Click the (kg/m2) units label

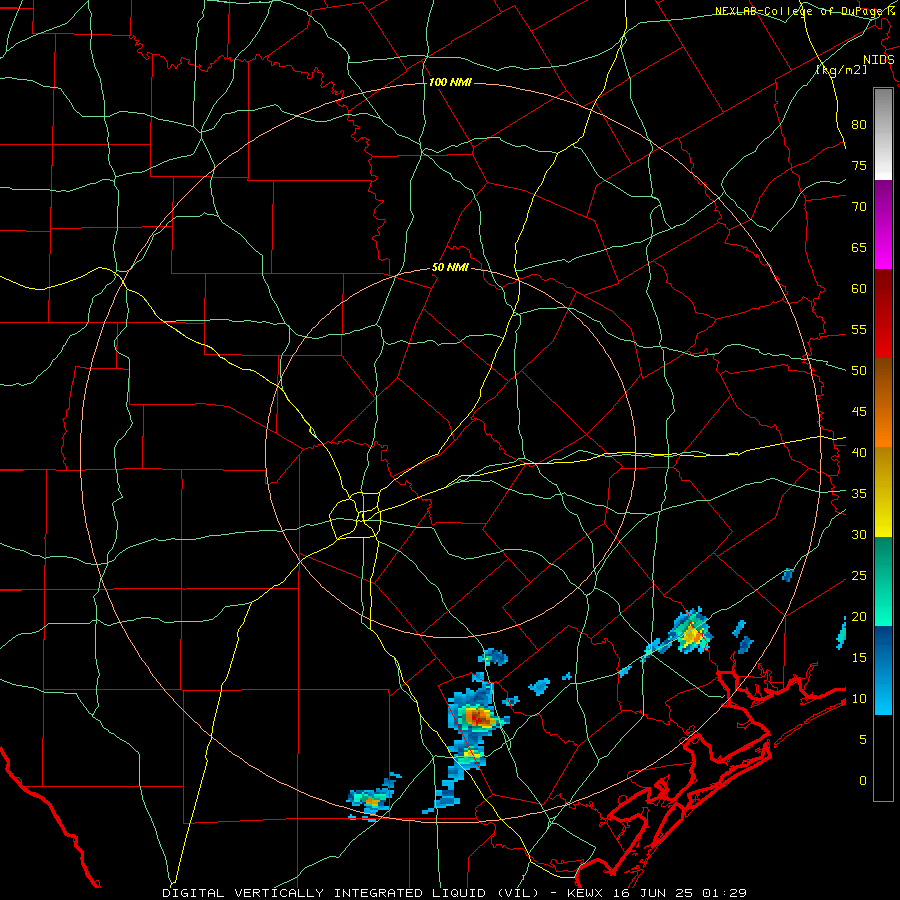841,70
